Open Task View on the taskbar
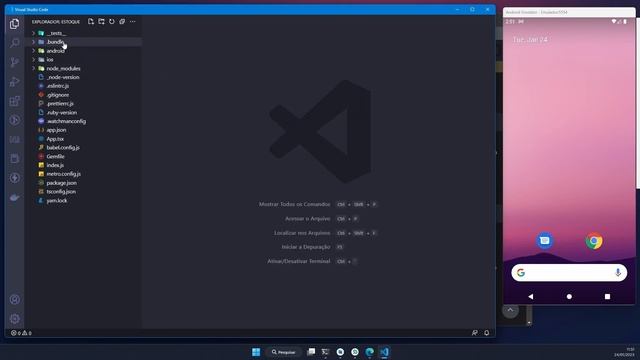This screenshot has width=640, height=360. 311,352
